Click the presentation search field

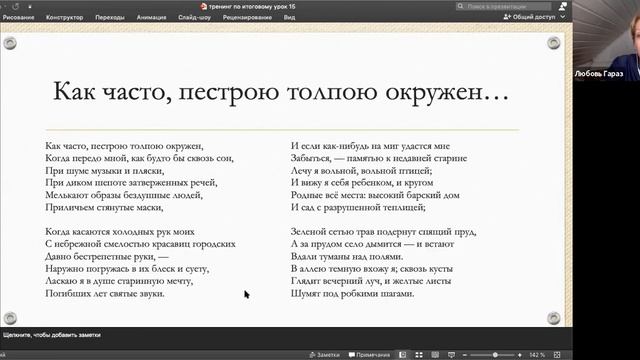[x=504, y=6]
